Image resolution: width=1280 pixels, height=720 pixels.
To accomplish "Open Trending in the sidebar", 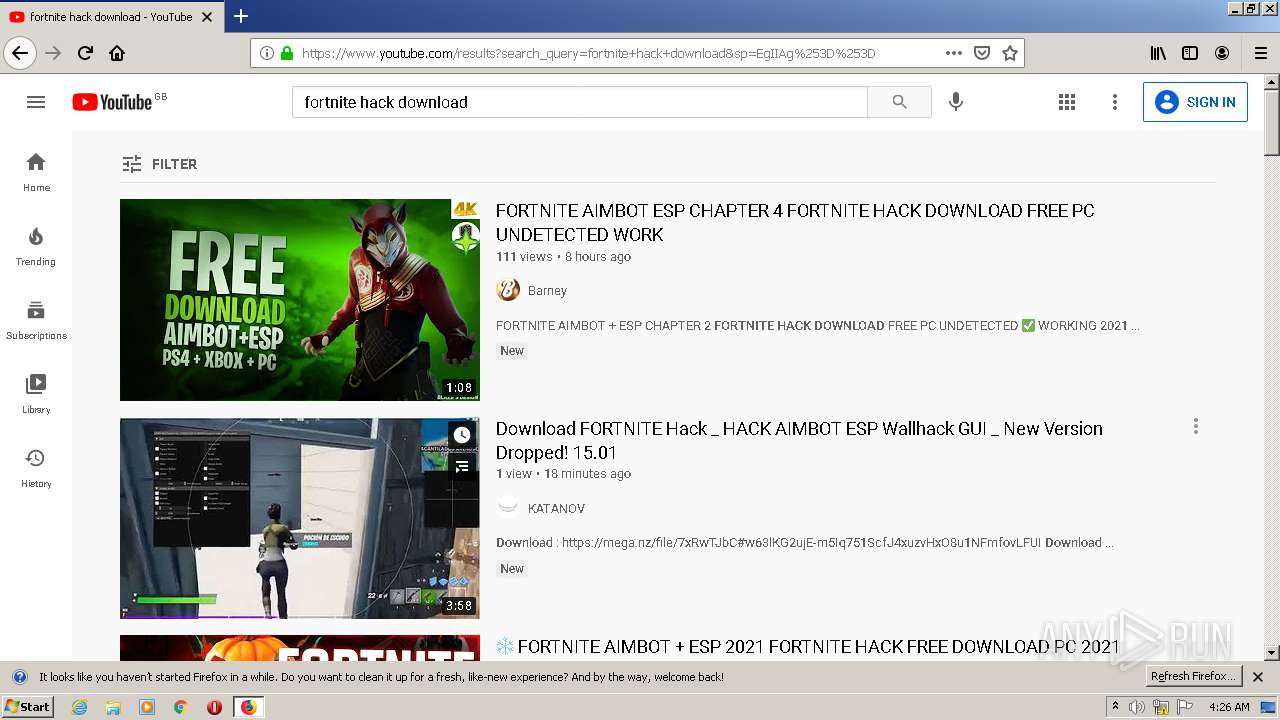I will pos(36,246).
